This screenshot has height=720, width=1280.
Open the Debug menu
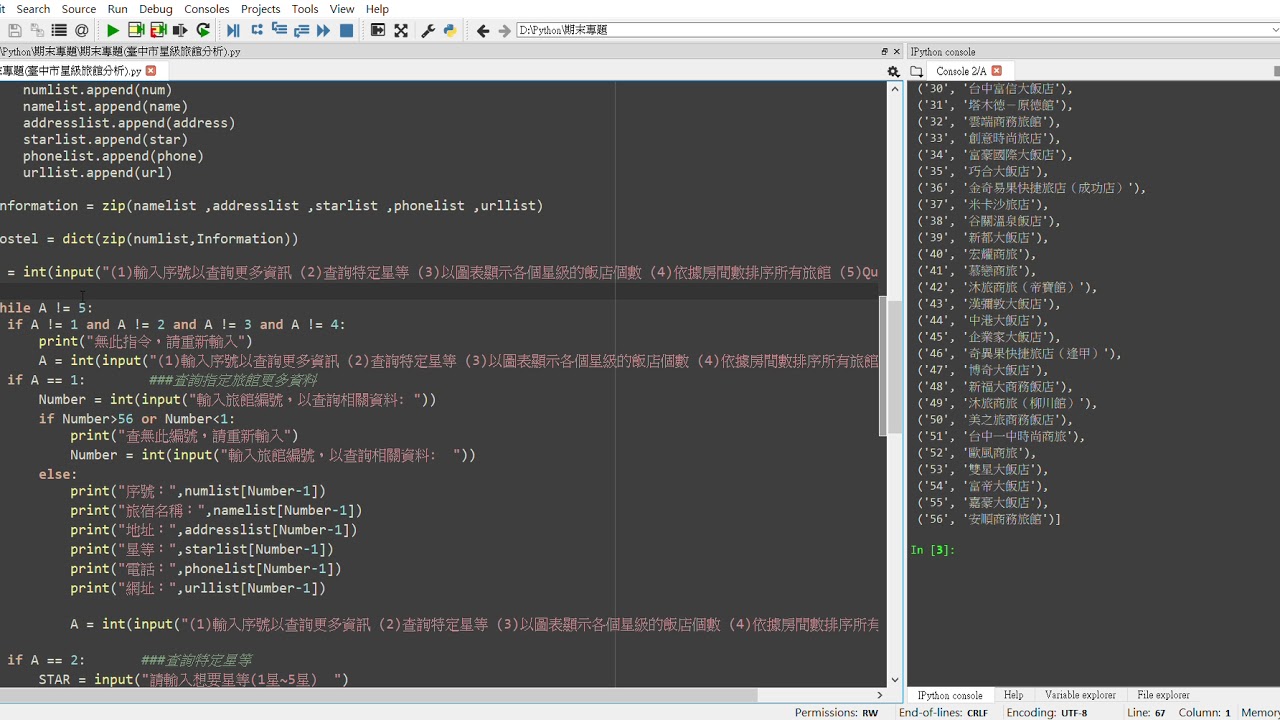(x=156, y=9)
